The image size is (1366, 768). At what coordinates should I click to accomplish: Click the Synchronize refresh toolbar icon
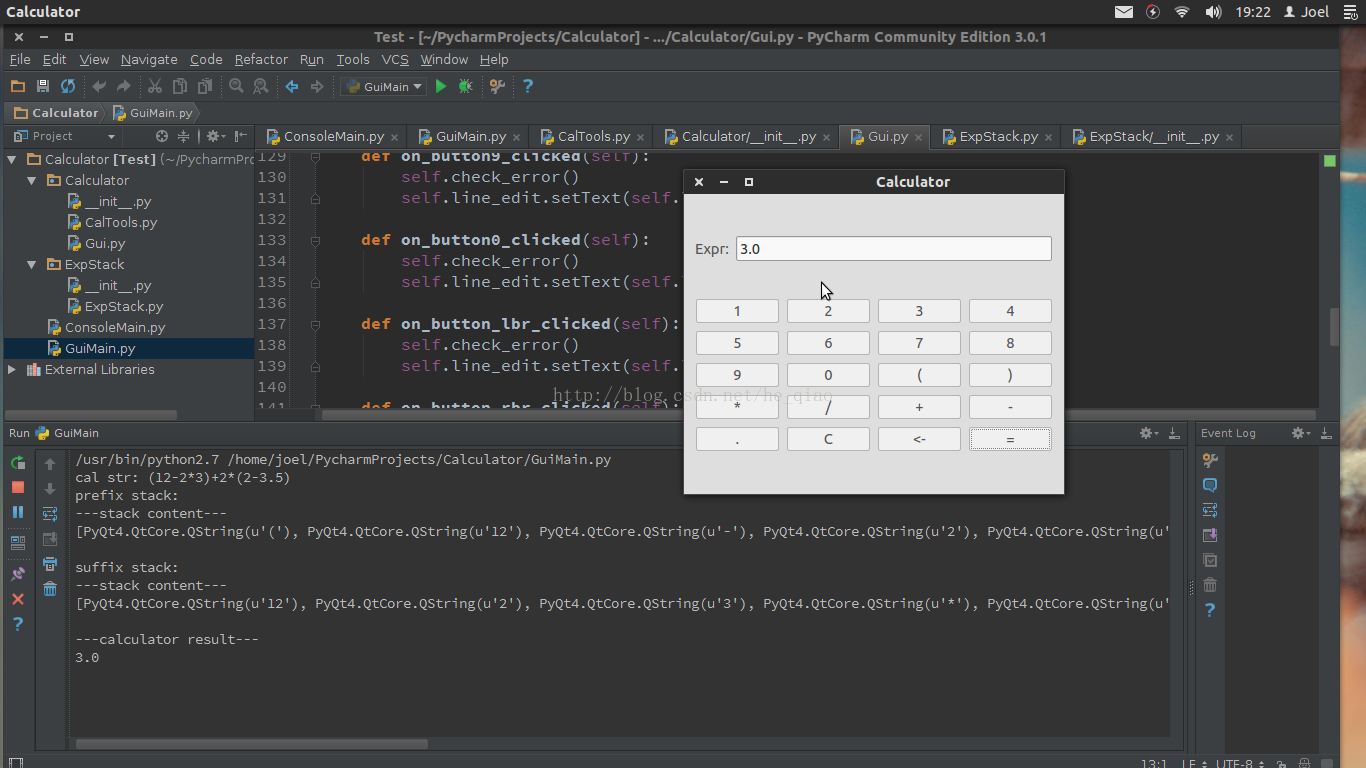68,87
